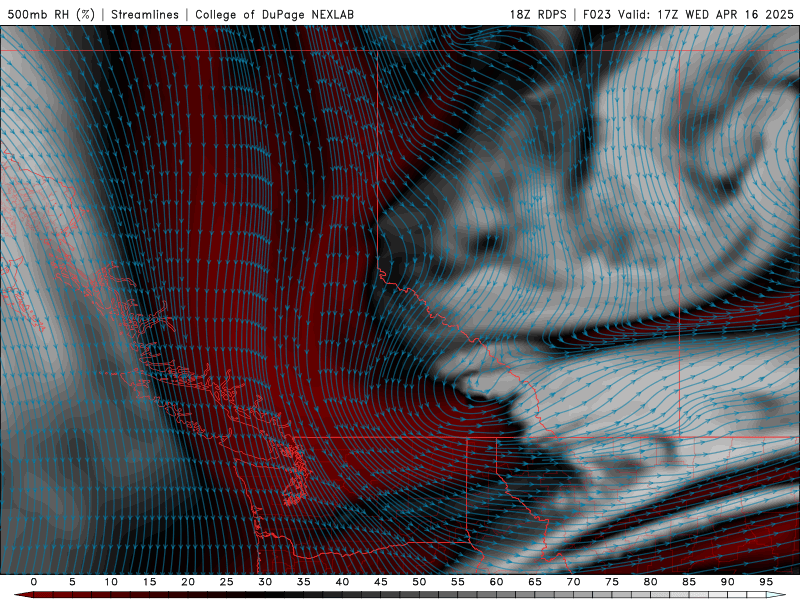Click the '15' value on color scale
The width and height of the screenshot is (800, 600).
pos(149,582)
